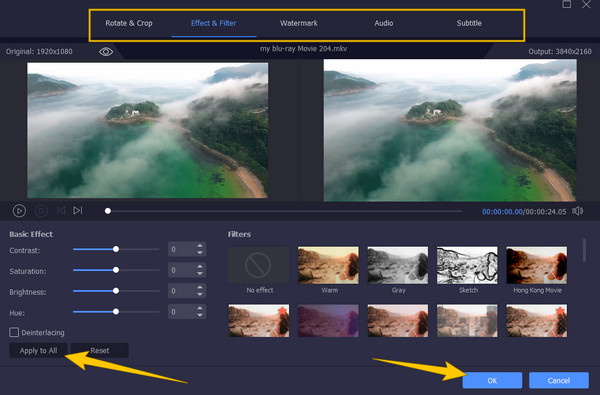The image size is (600, 395).
Task: Apply the Sketch filter
Action: pos(467,265)
